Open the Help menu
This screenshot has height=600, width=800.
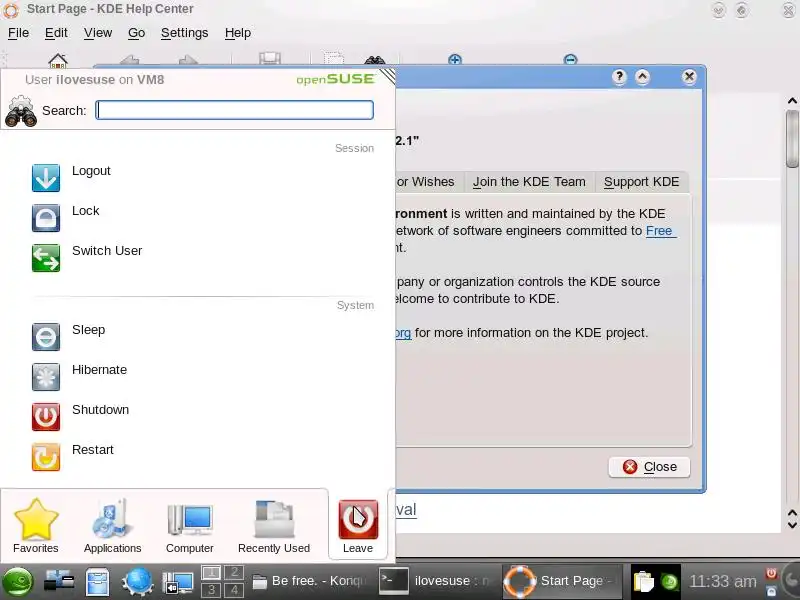click(x=238, y=33)
